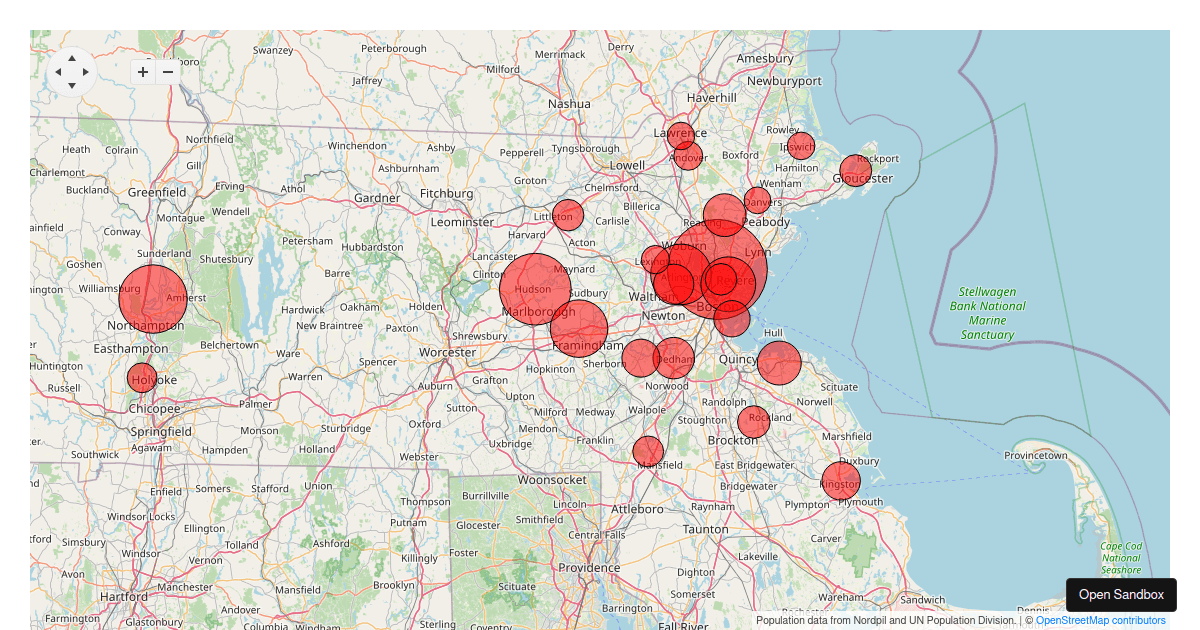Click the Rockland population marker

tap(753, 421)
